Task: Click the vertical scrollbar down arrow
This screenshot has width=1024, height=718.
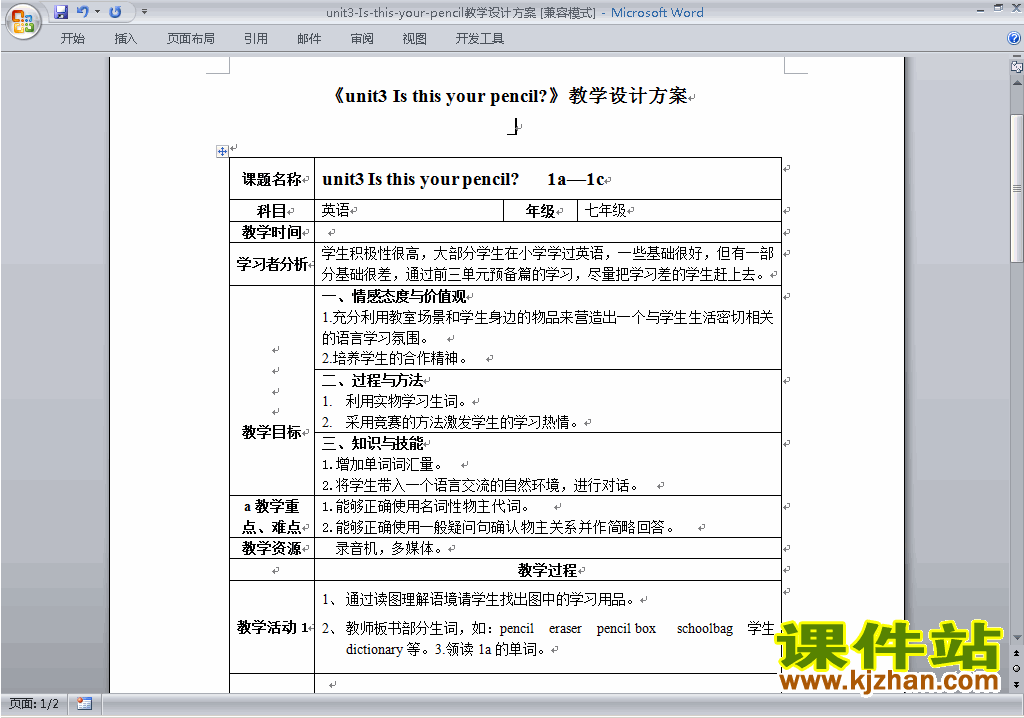Action: 1017,638
